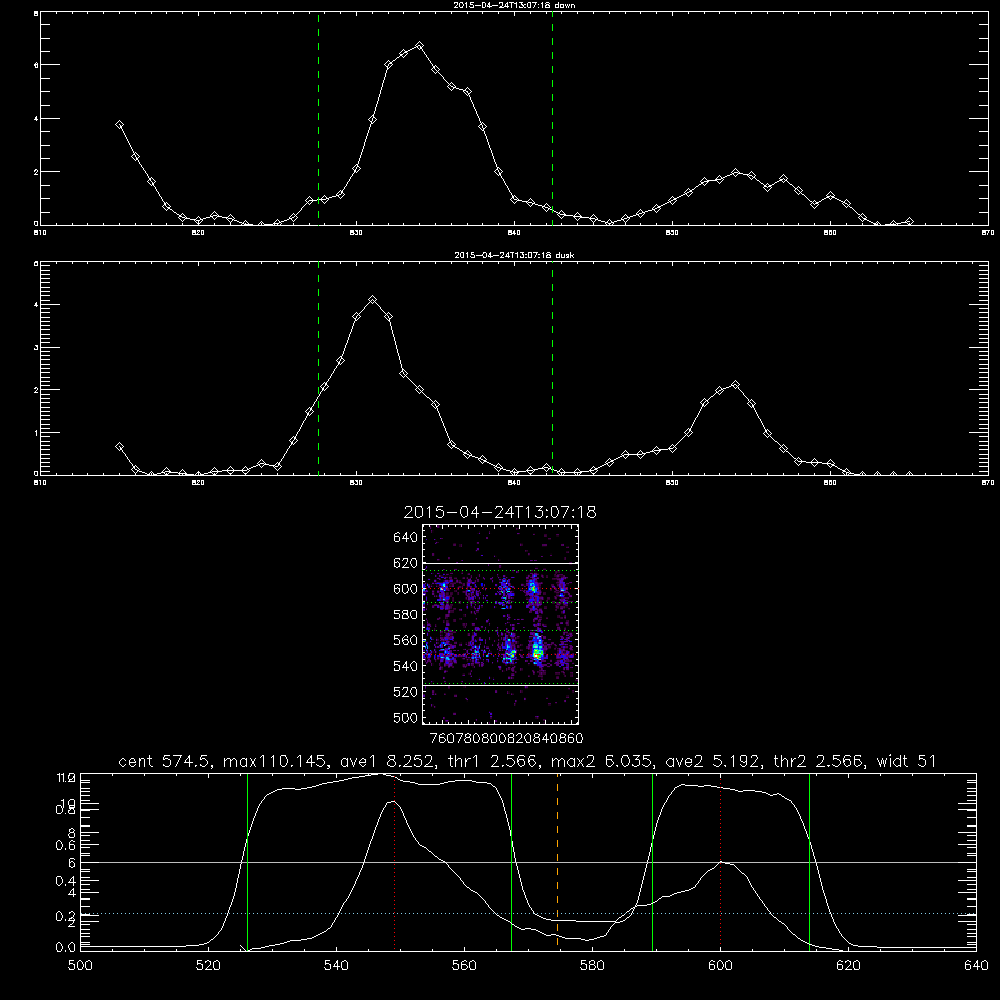
Task: Click the 'cent 574.5' value in bottom title
Action: pos(164,761)
